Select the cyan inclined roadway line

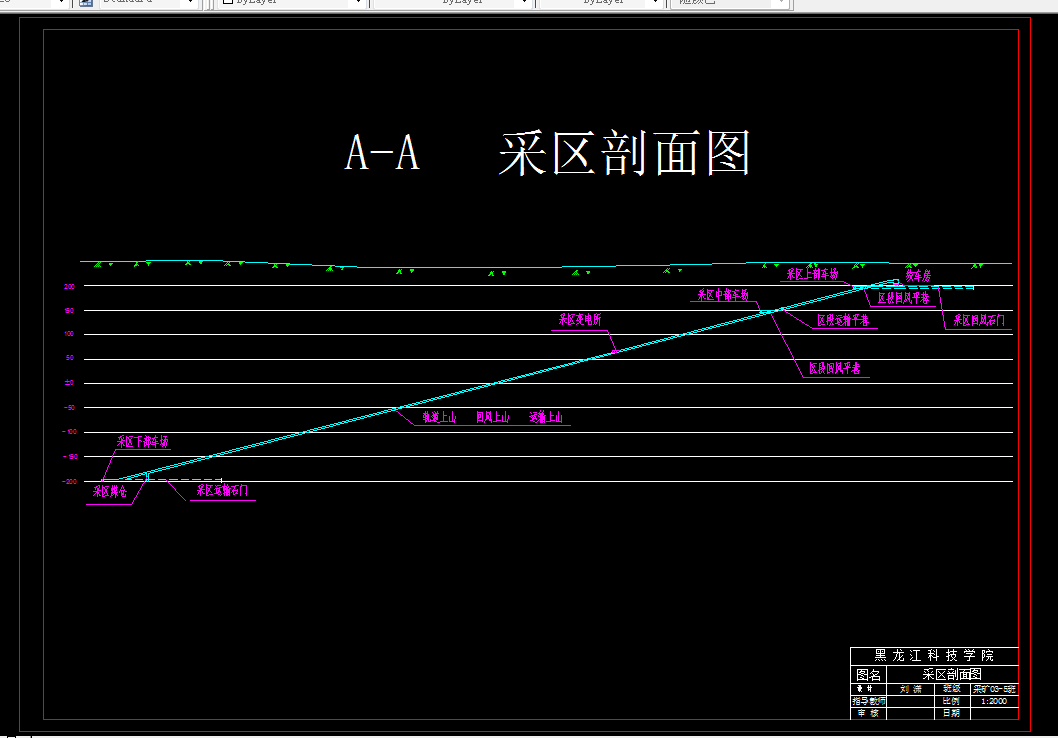coord(493,383)
